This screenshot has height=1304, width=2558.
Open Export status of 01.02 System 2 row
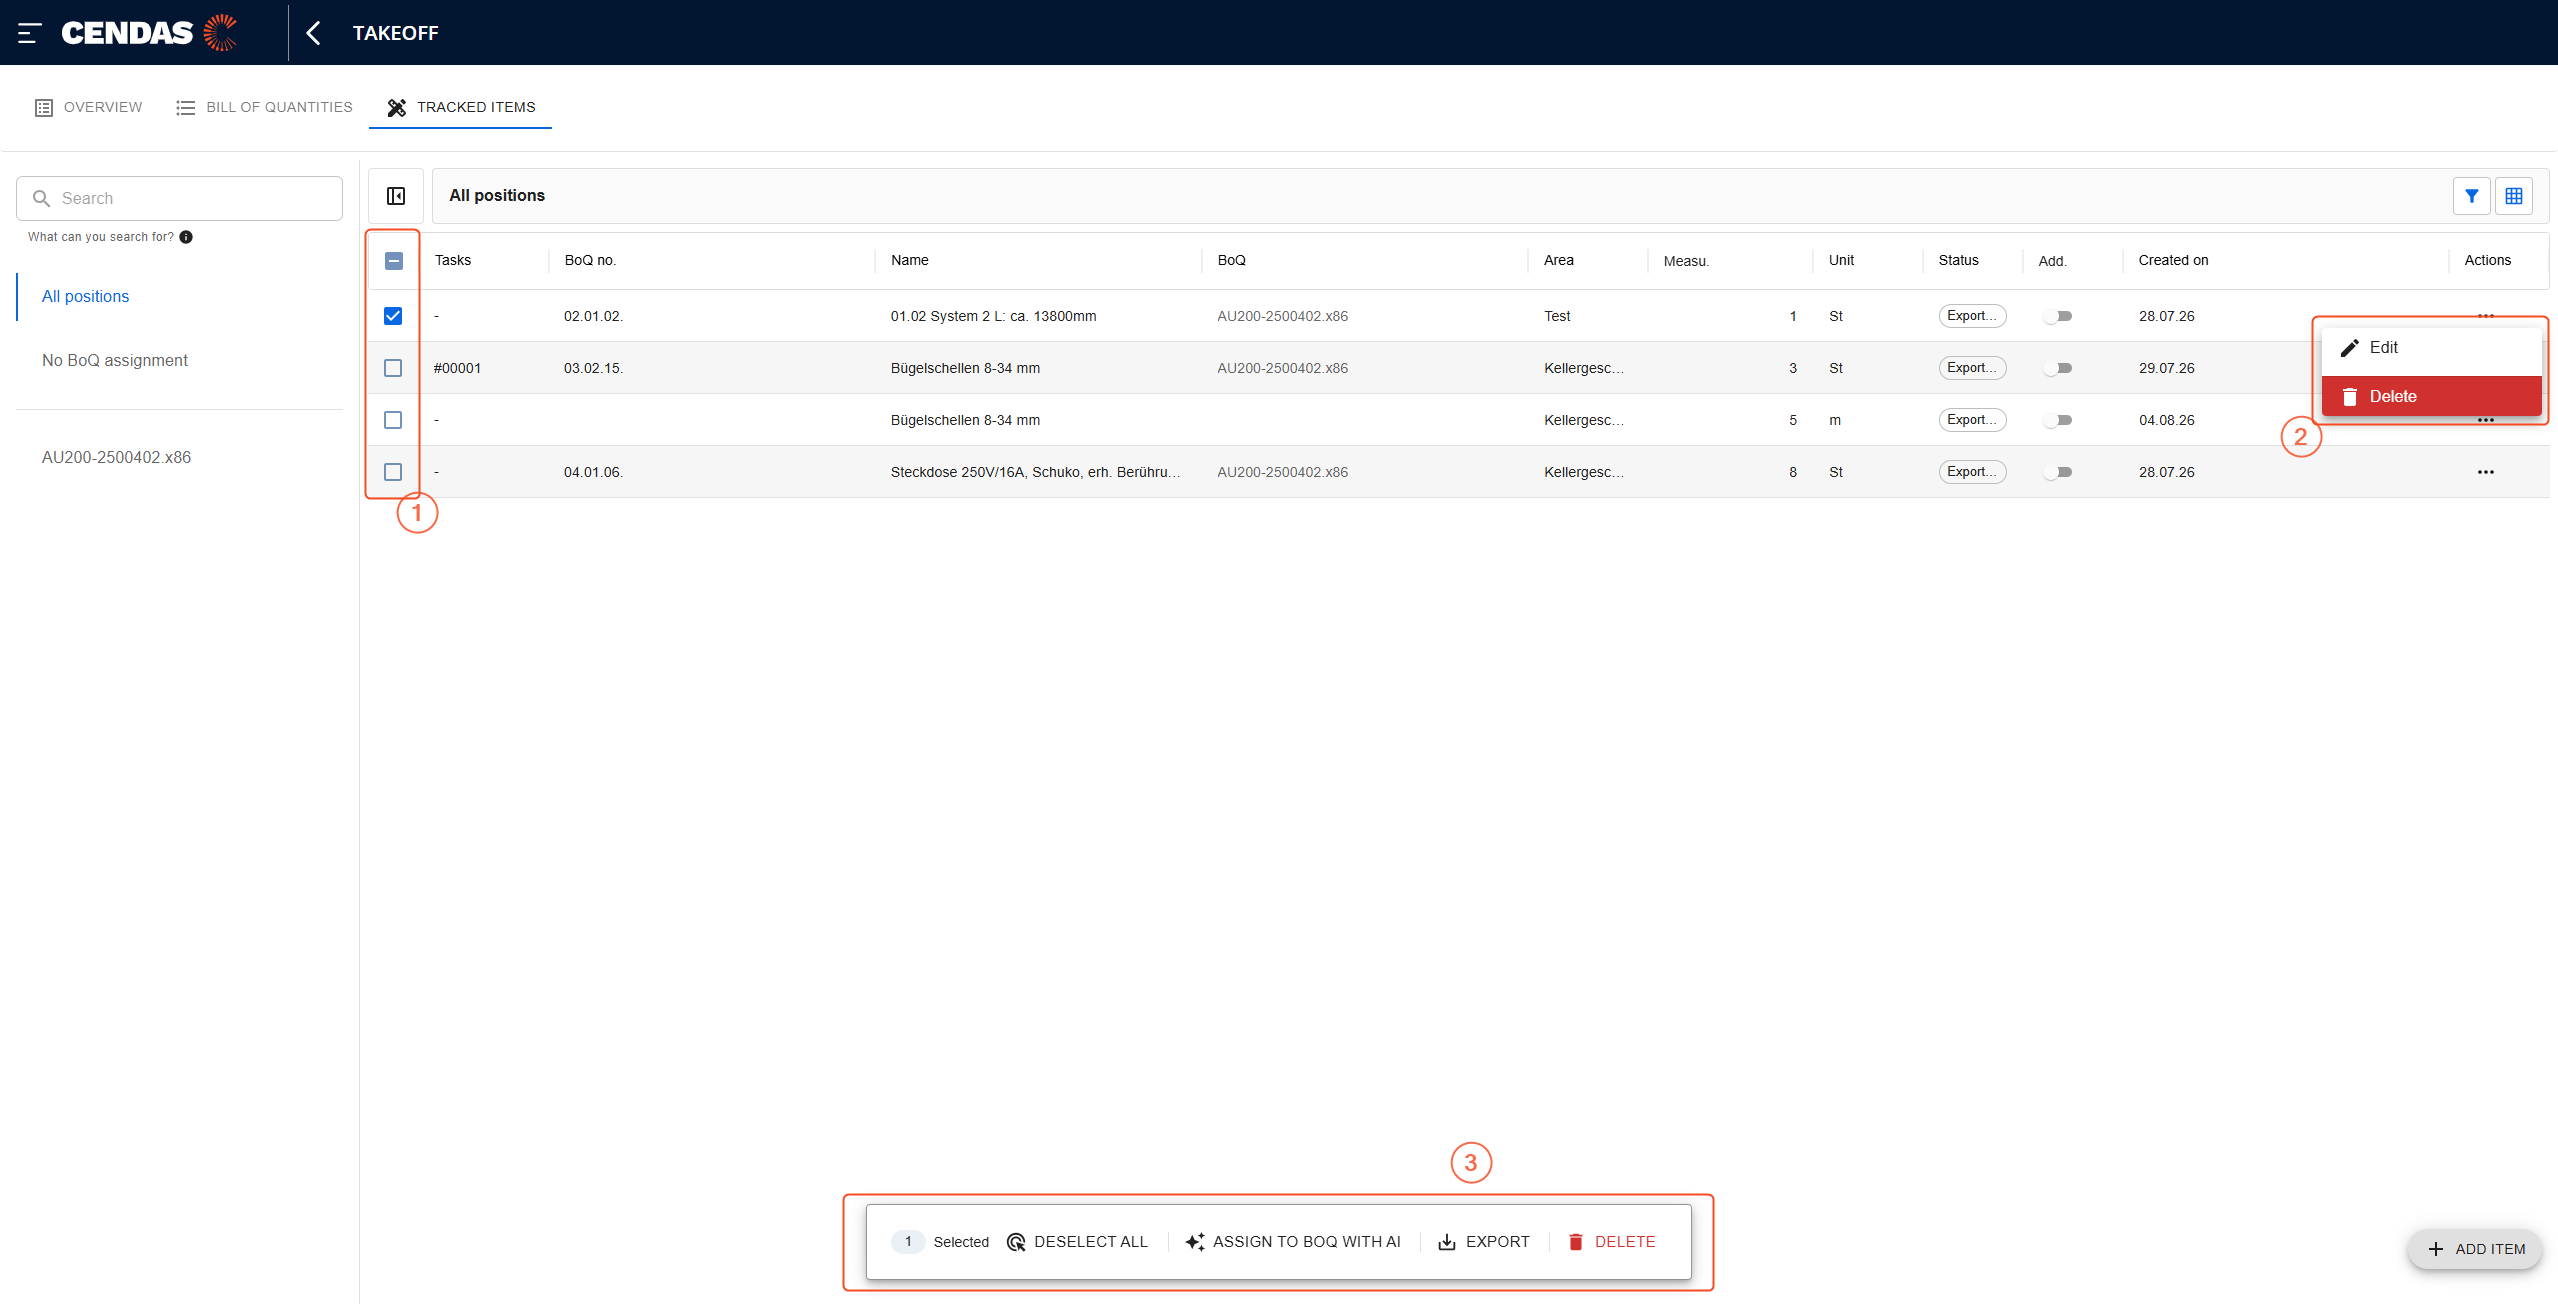click(1972, 316)
